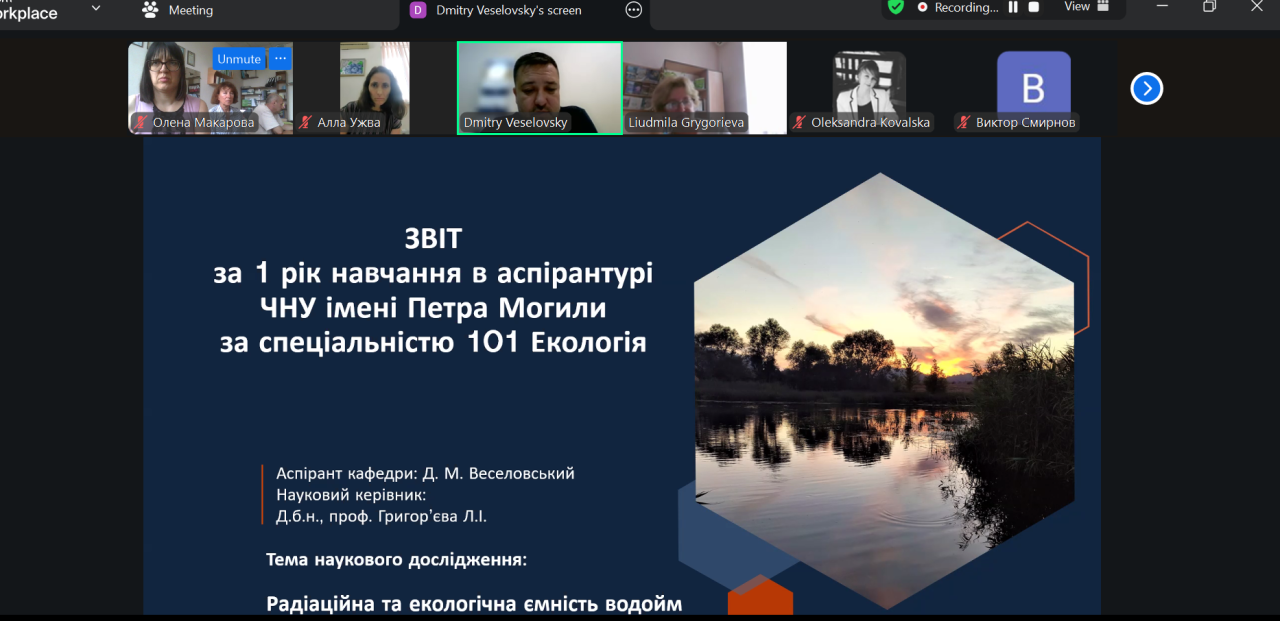
Task: Open screen share options ellipsis
Action: pyautogui.click(x=633, y=10)
